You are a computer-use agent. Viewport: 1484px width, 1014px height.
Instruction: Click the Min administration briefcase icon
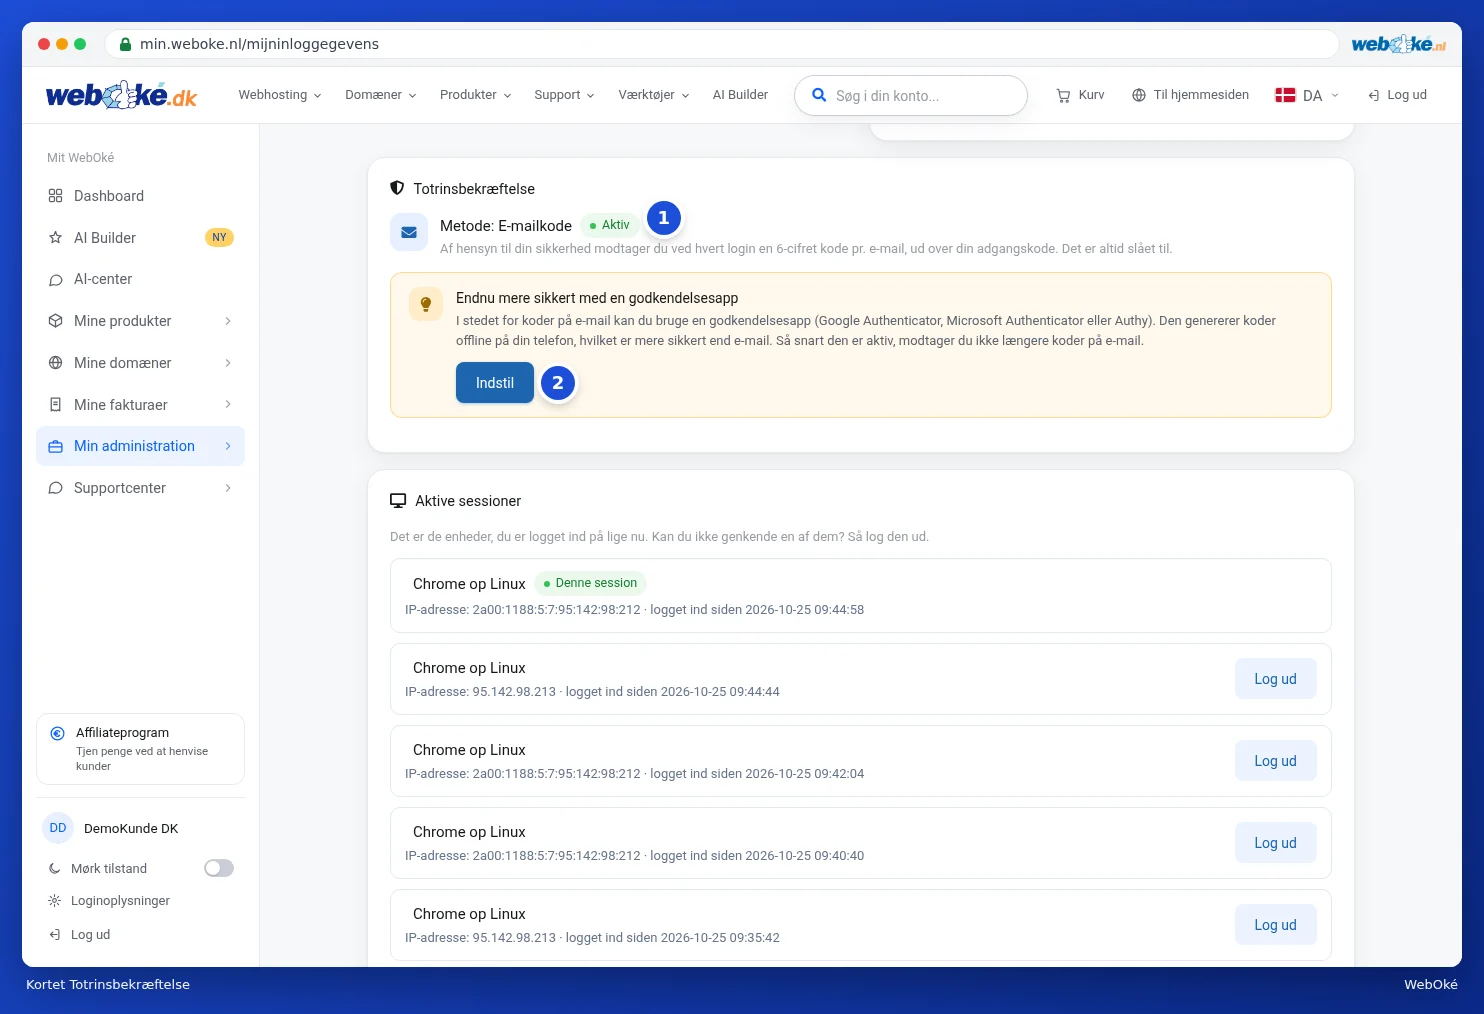pyautogui.click(x=55, y=446)
